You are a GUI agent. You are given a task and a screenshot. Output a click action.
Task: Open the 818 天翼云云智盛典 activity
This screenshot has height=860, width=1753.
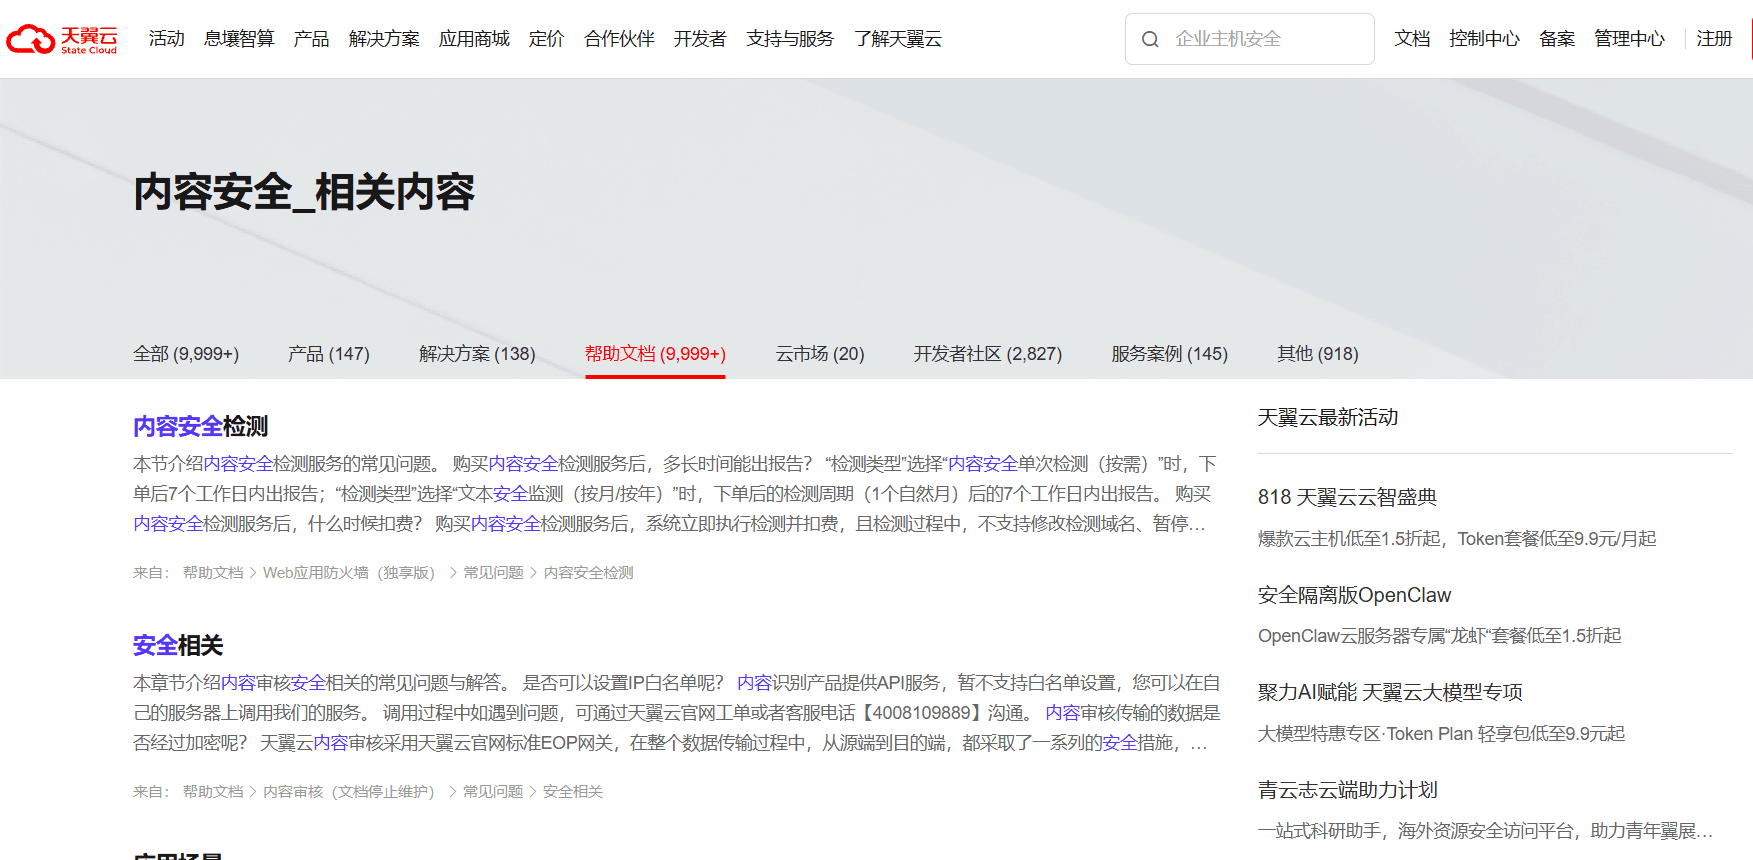(1347, 498)
